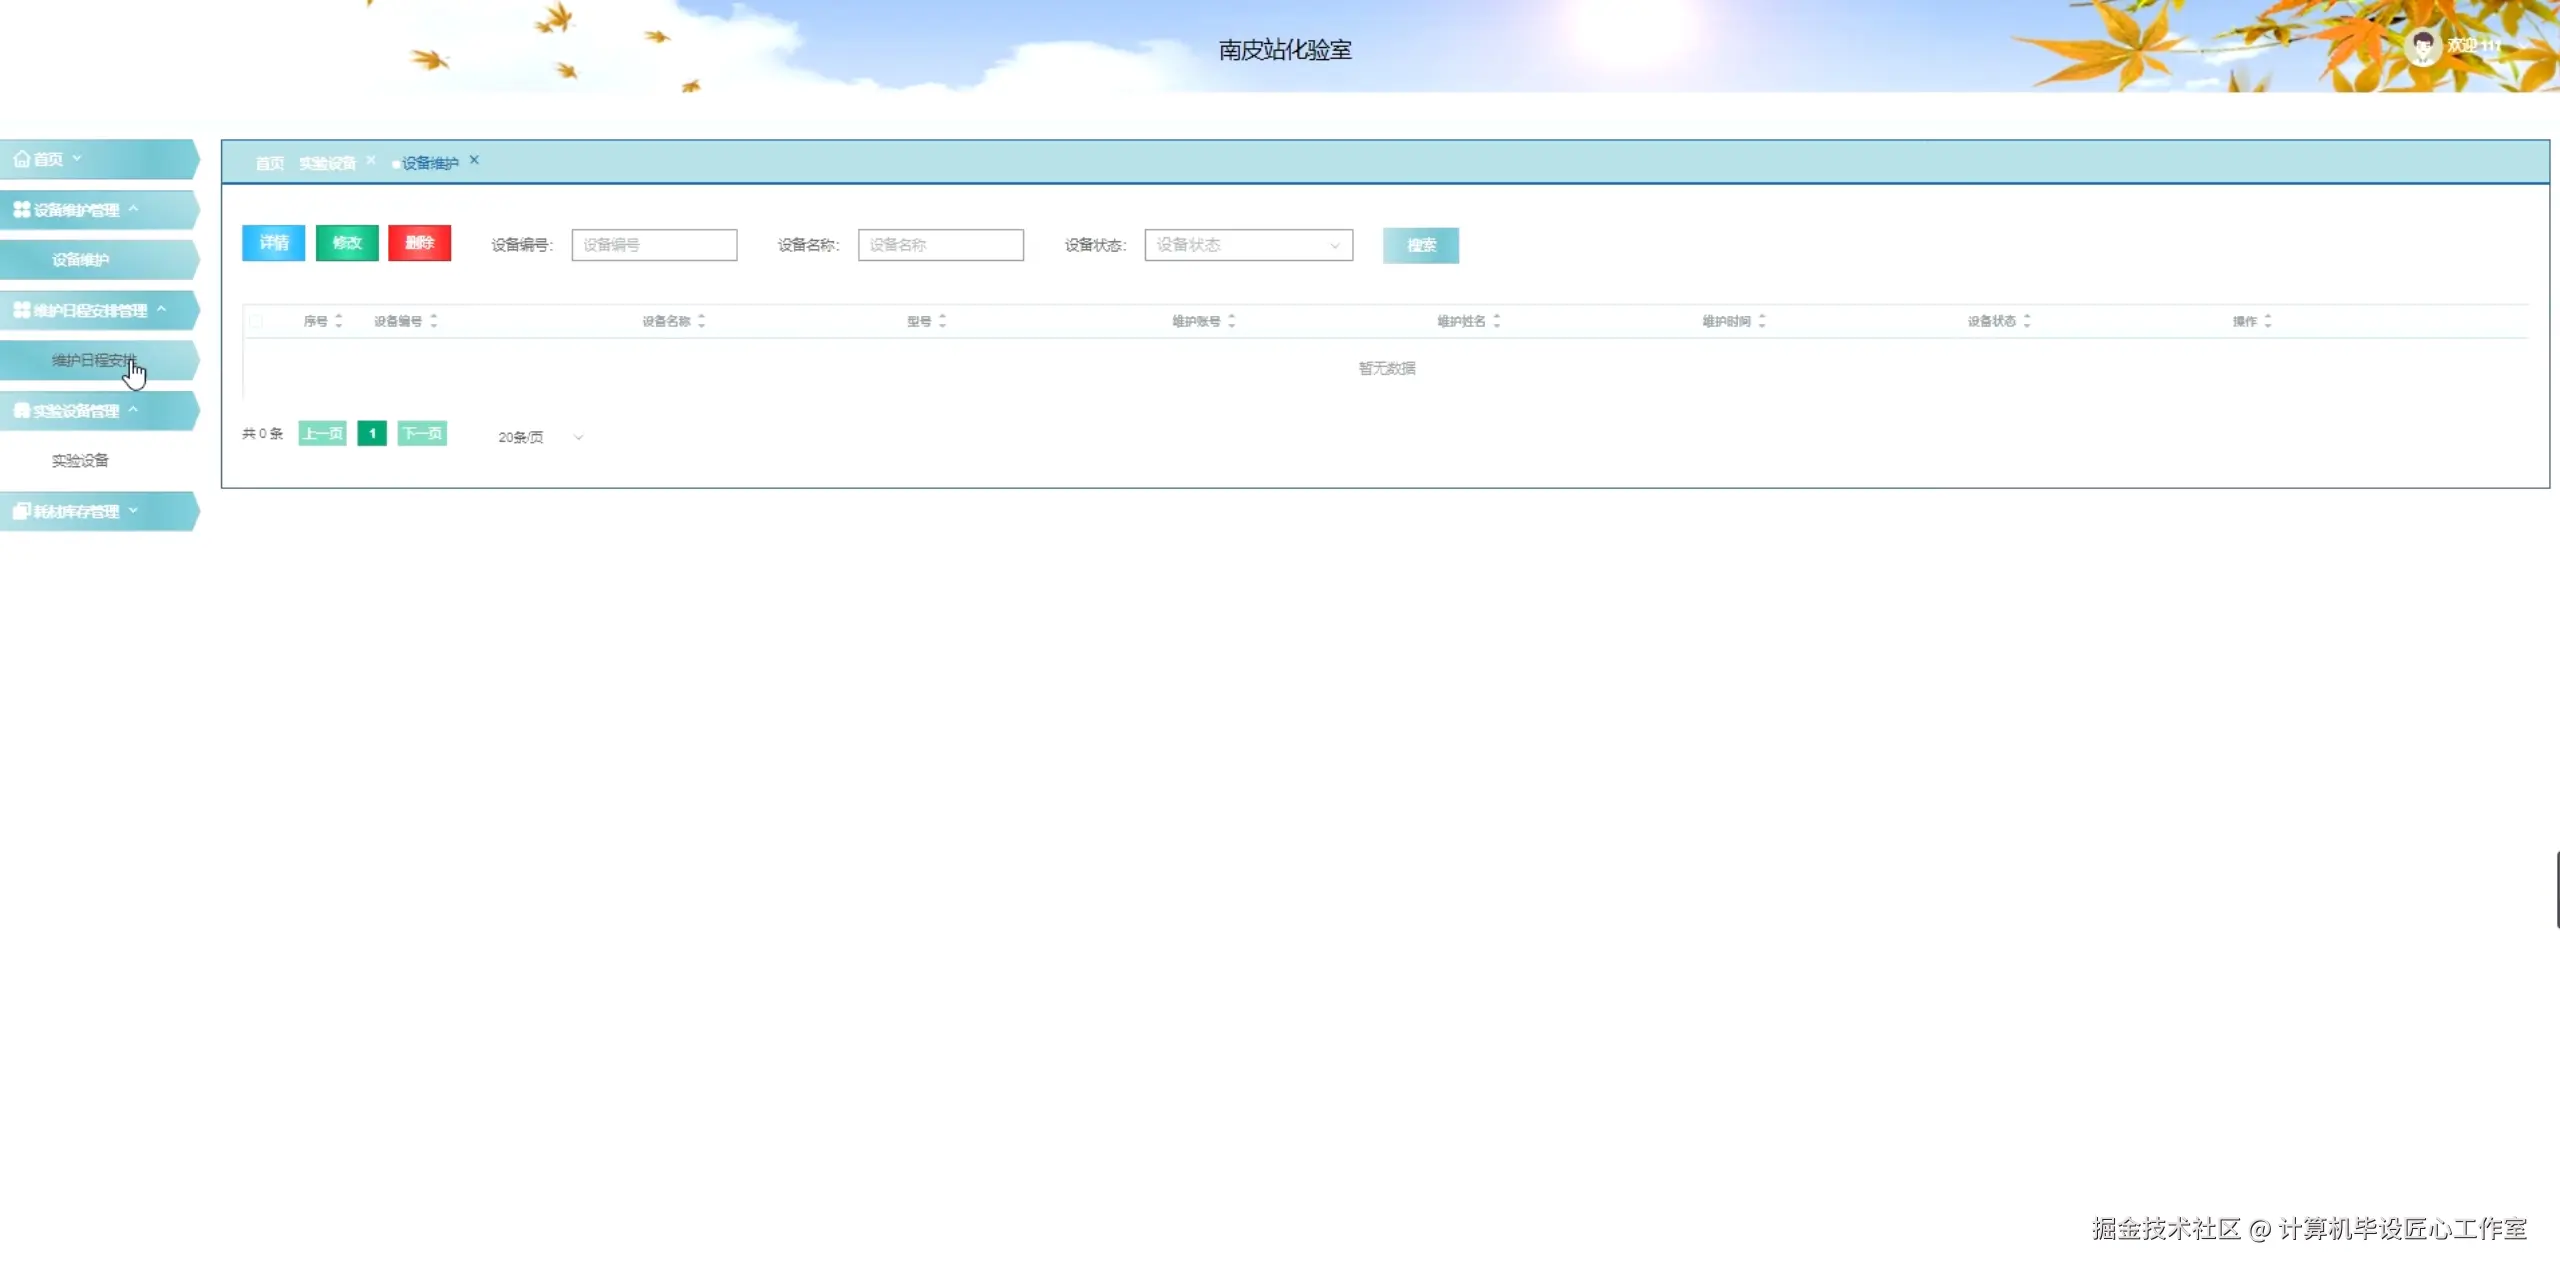Click the 实验设备管理 menu icon
This screenshot has width=2560, height=1275.
(21, 411)
